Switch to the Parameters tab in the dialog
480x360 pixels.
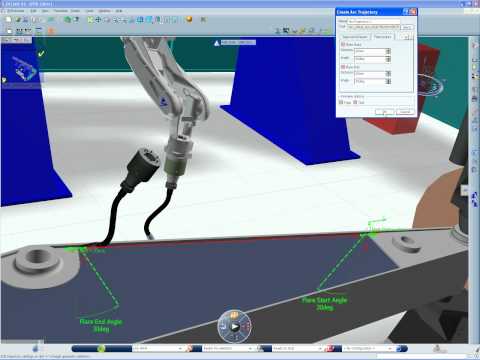[383, 37]
